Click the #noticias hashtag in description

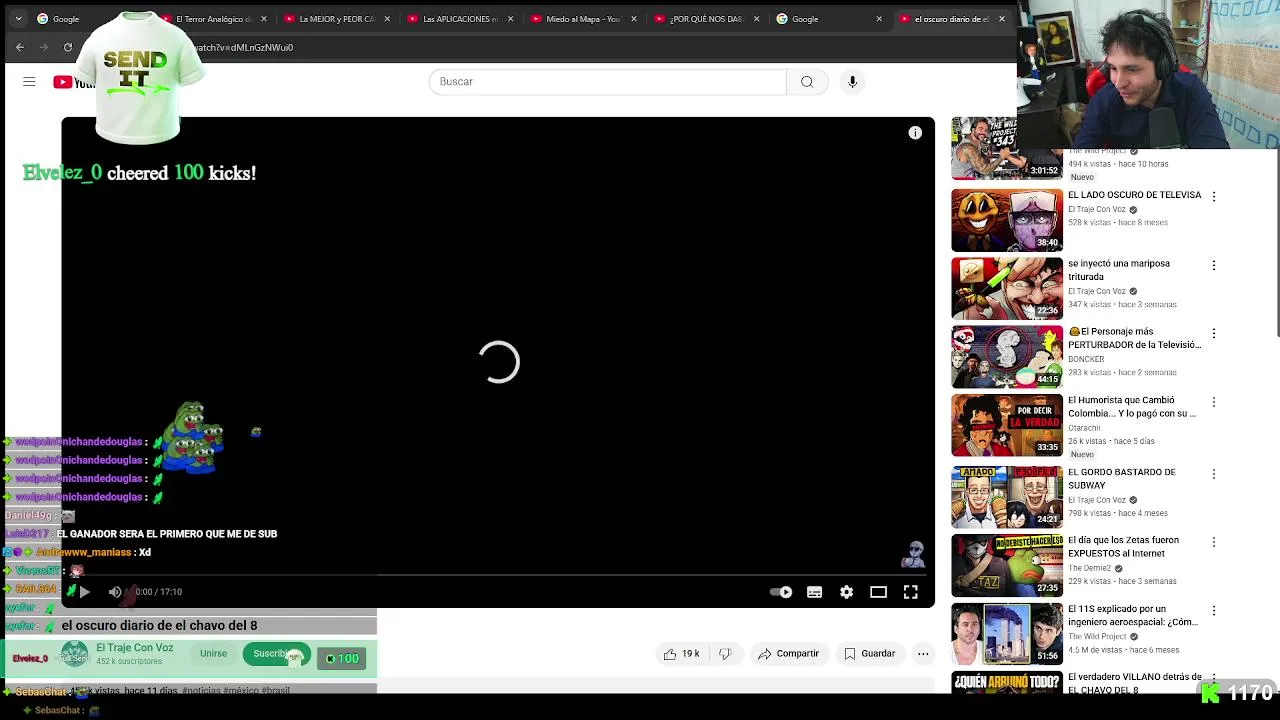[202, 691]
